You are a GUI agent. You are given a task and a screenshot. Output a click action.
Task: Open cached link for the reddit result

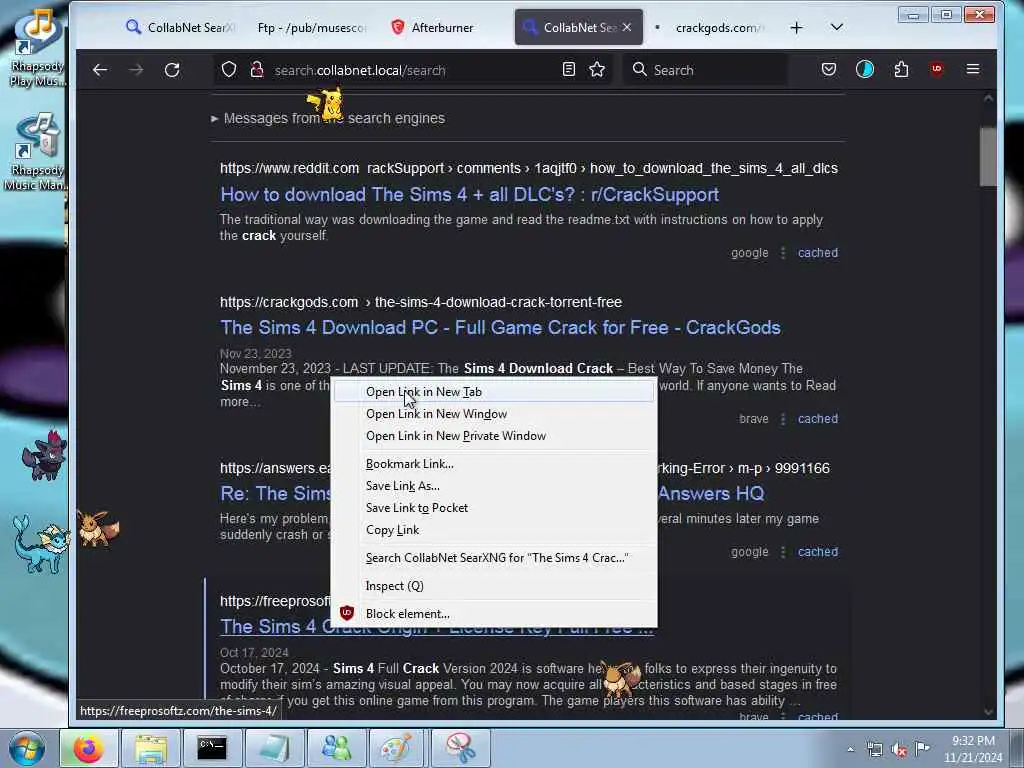coord(818,253)
